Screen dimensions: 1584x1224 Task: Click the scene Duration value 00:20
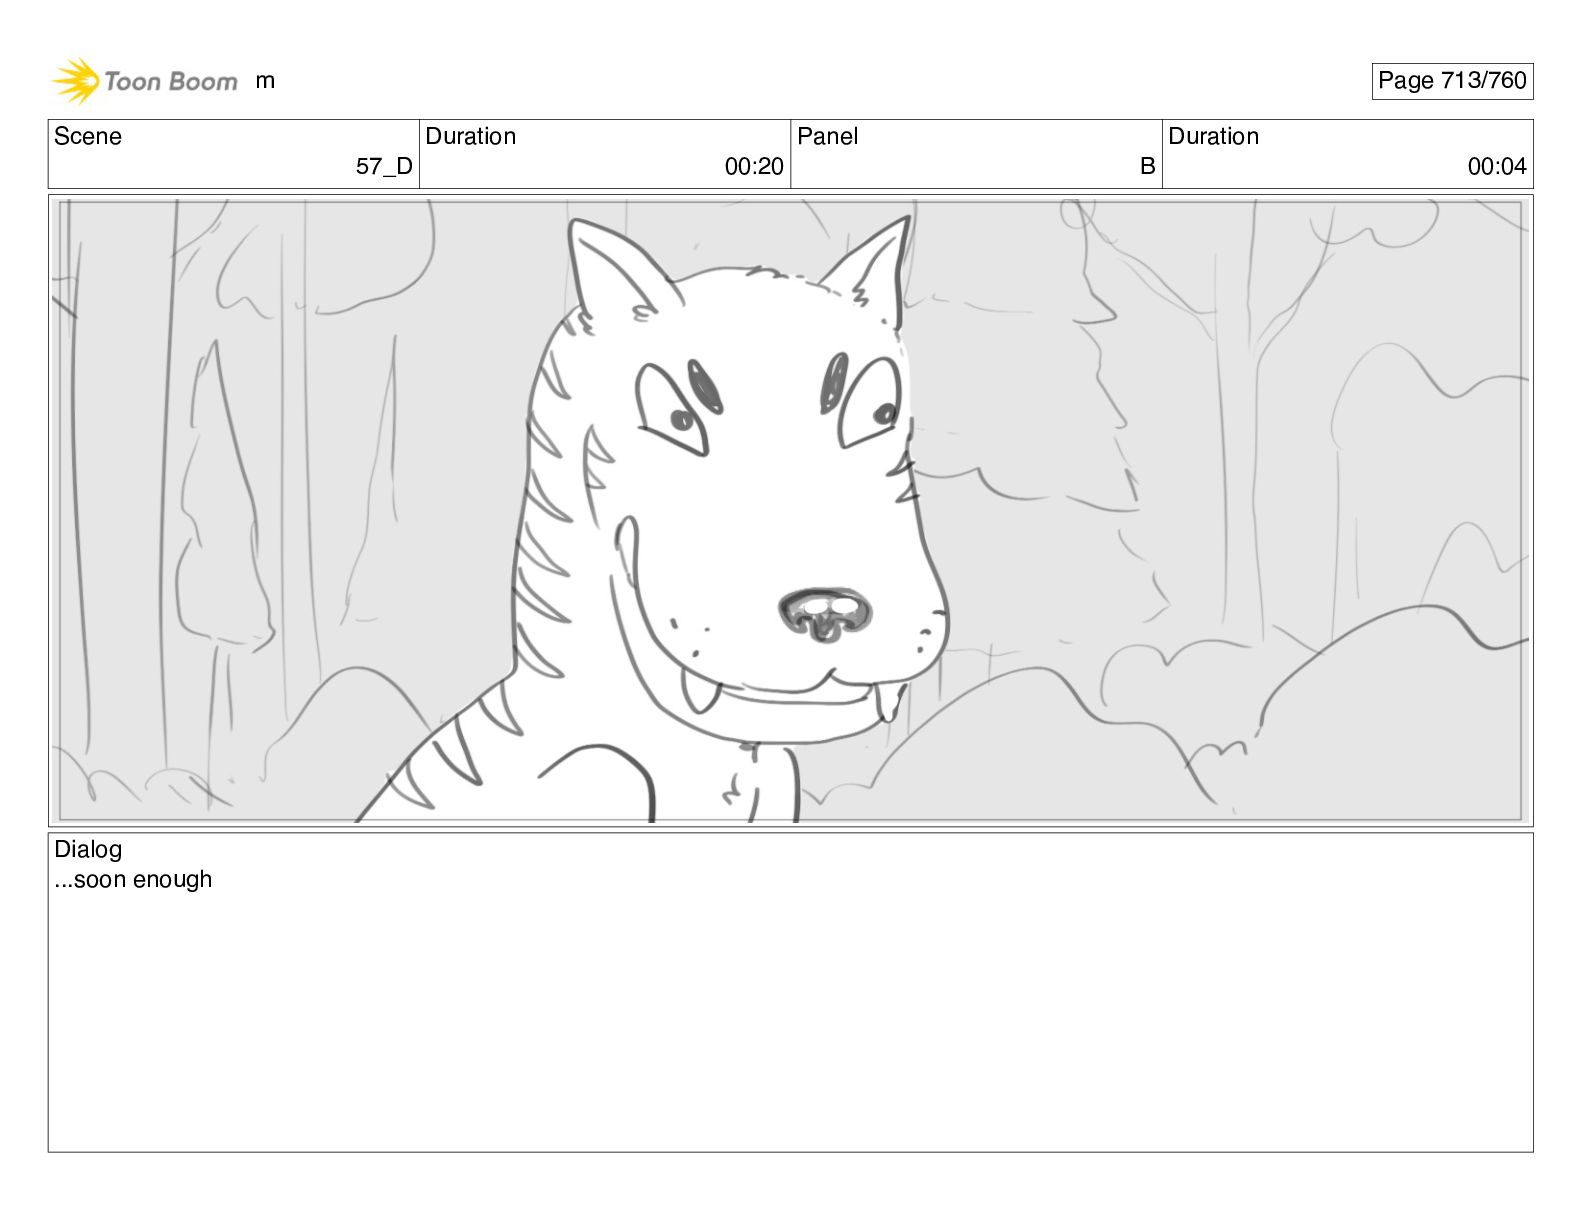click(x=754, y=167)
